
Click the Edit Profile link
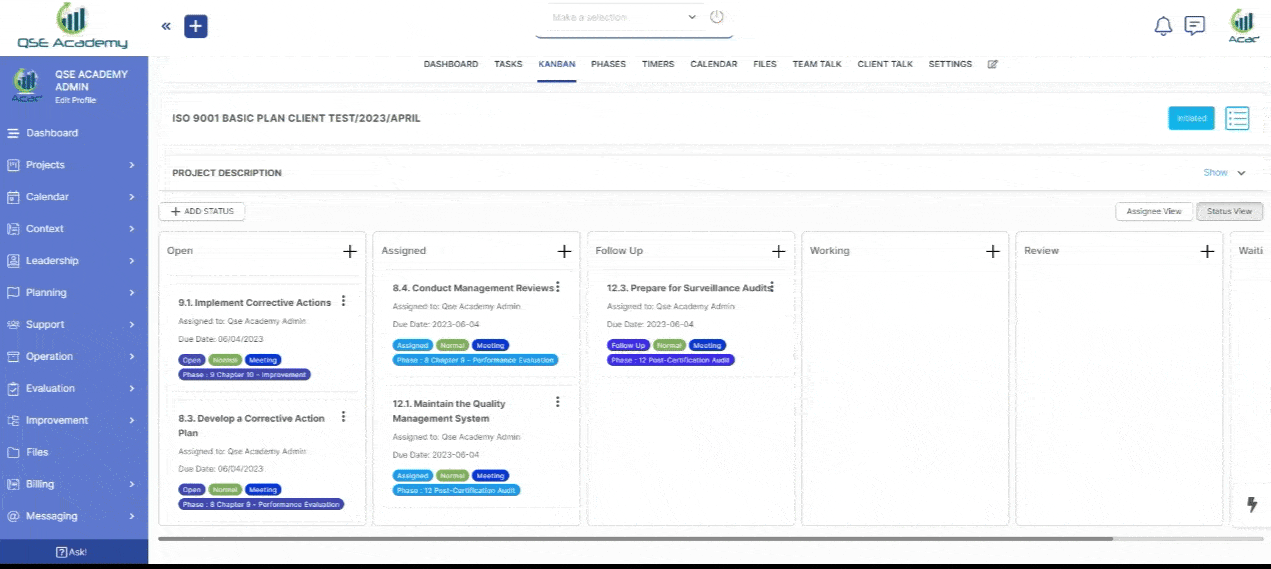[x=76, y=100]
